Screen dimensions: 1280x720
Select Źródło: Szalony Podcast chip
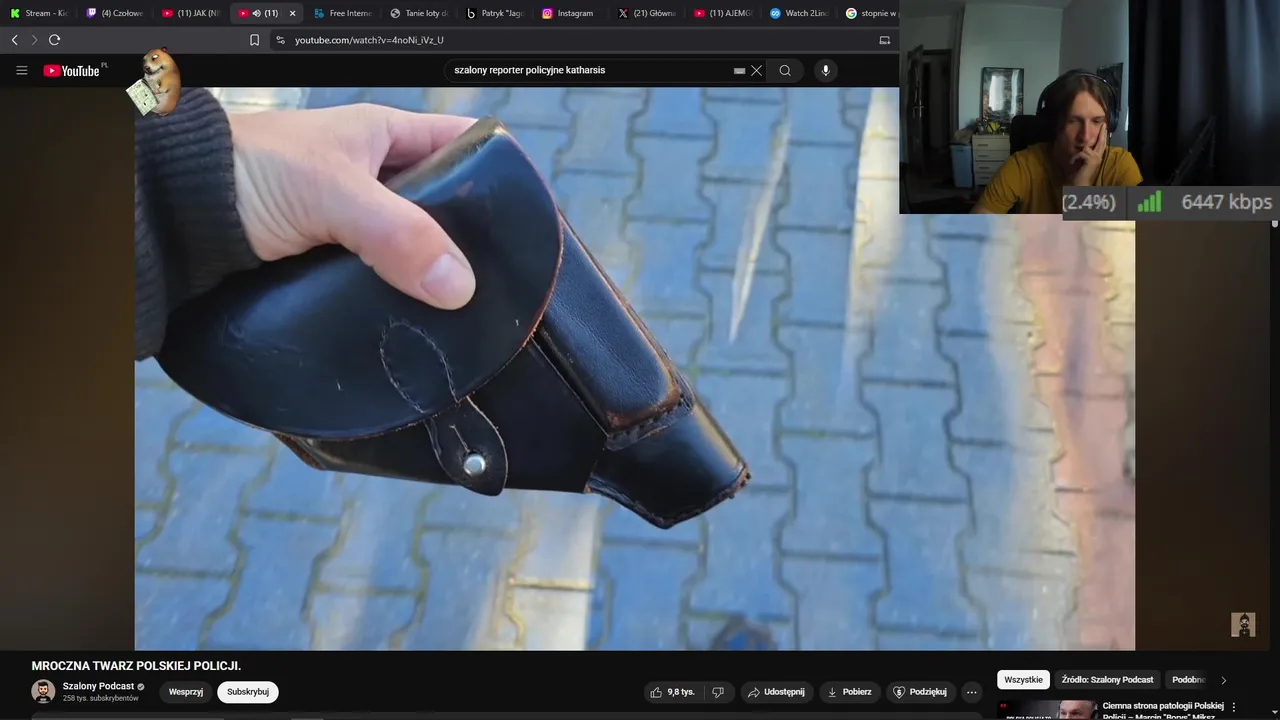pyautogui.click(x=1107, y=680)
